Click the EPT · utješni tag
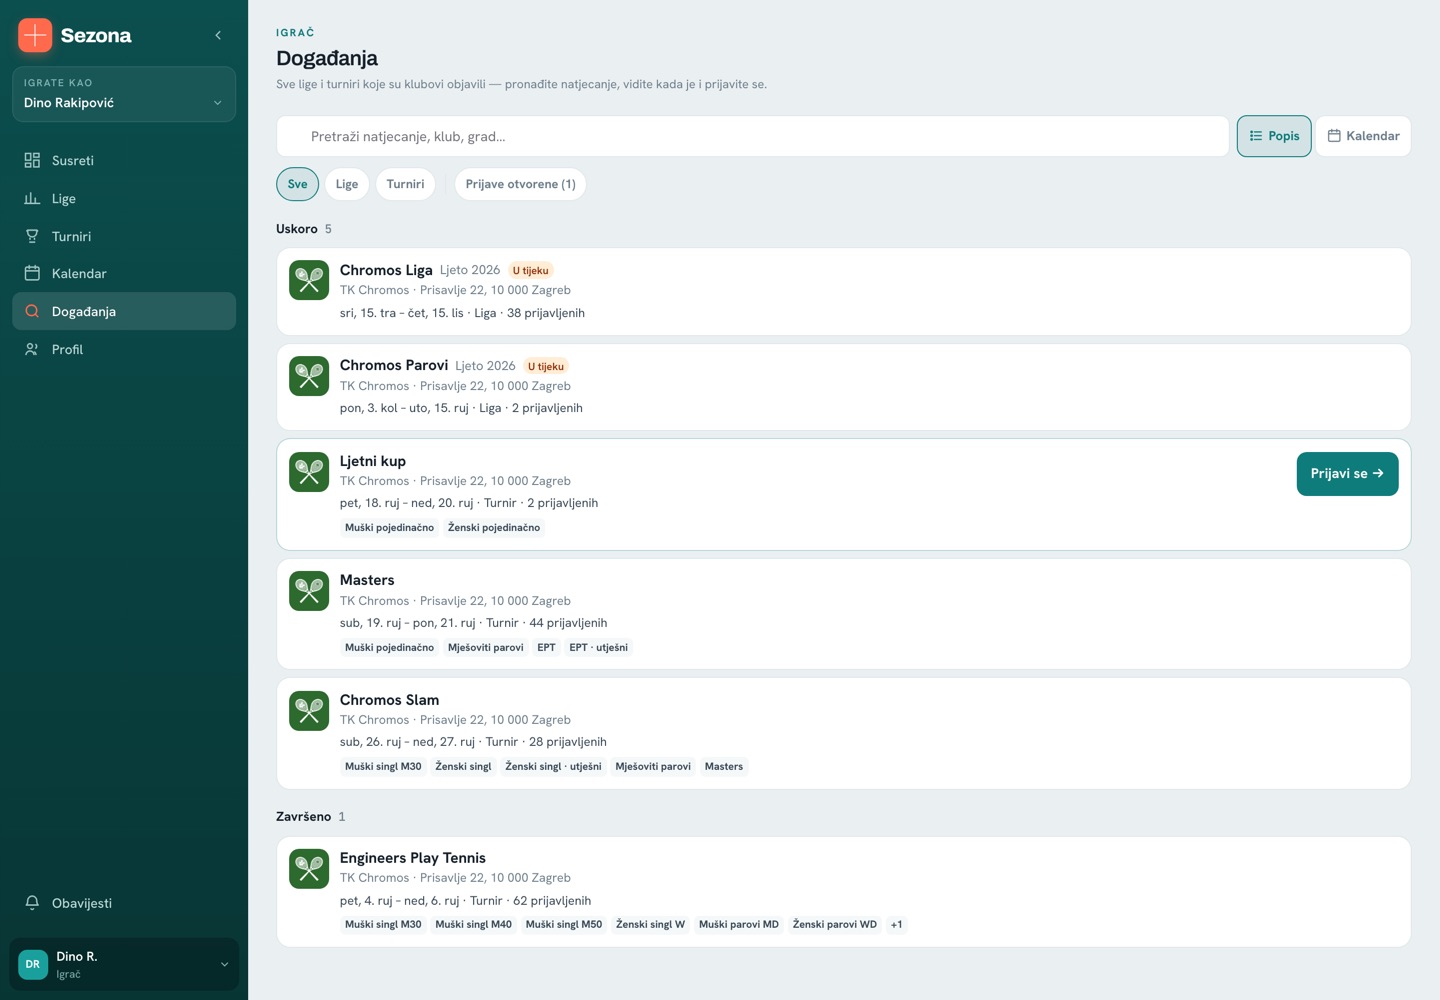The width and height of the screenshot is (1440, 1000). 599,648
